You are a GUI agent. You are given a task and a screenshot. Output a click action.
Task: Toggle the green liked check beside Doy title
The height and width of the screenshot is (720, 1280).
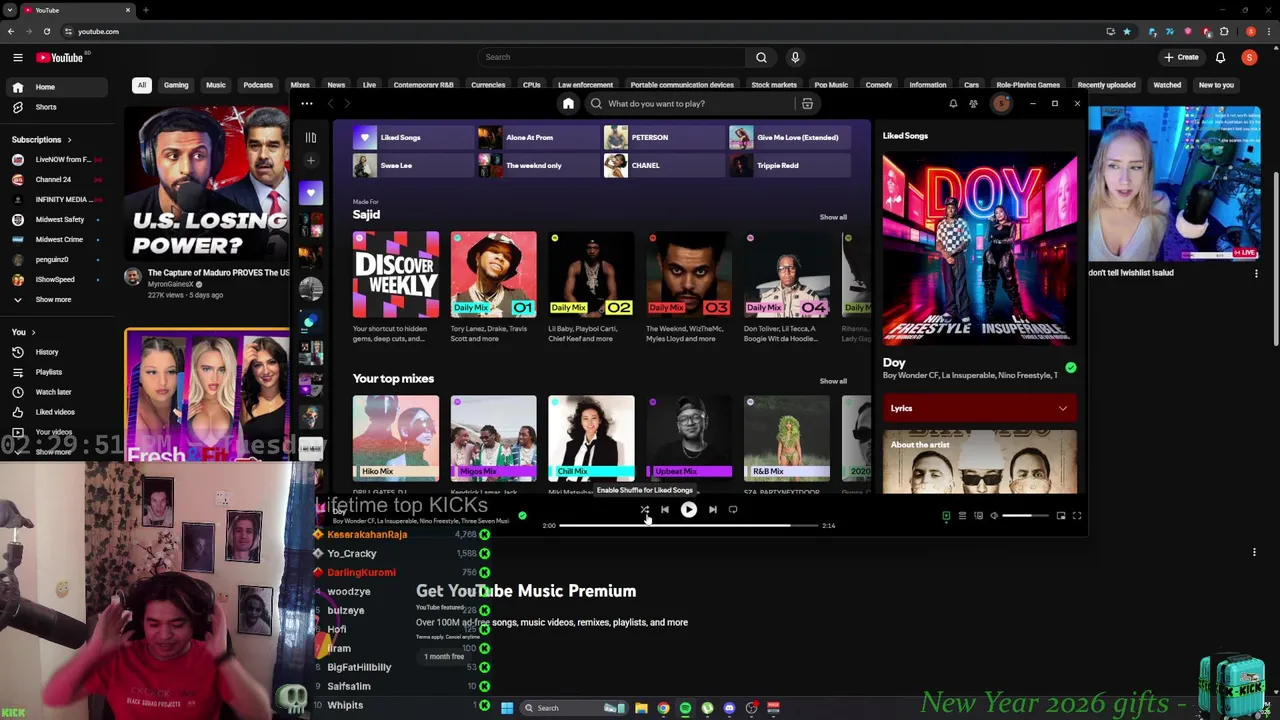[x=1071, y=368]
